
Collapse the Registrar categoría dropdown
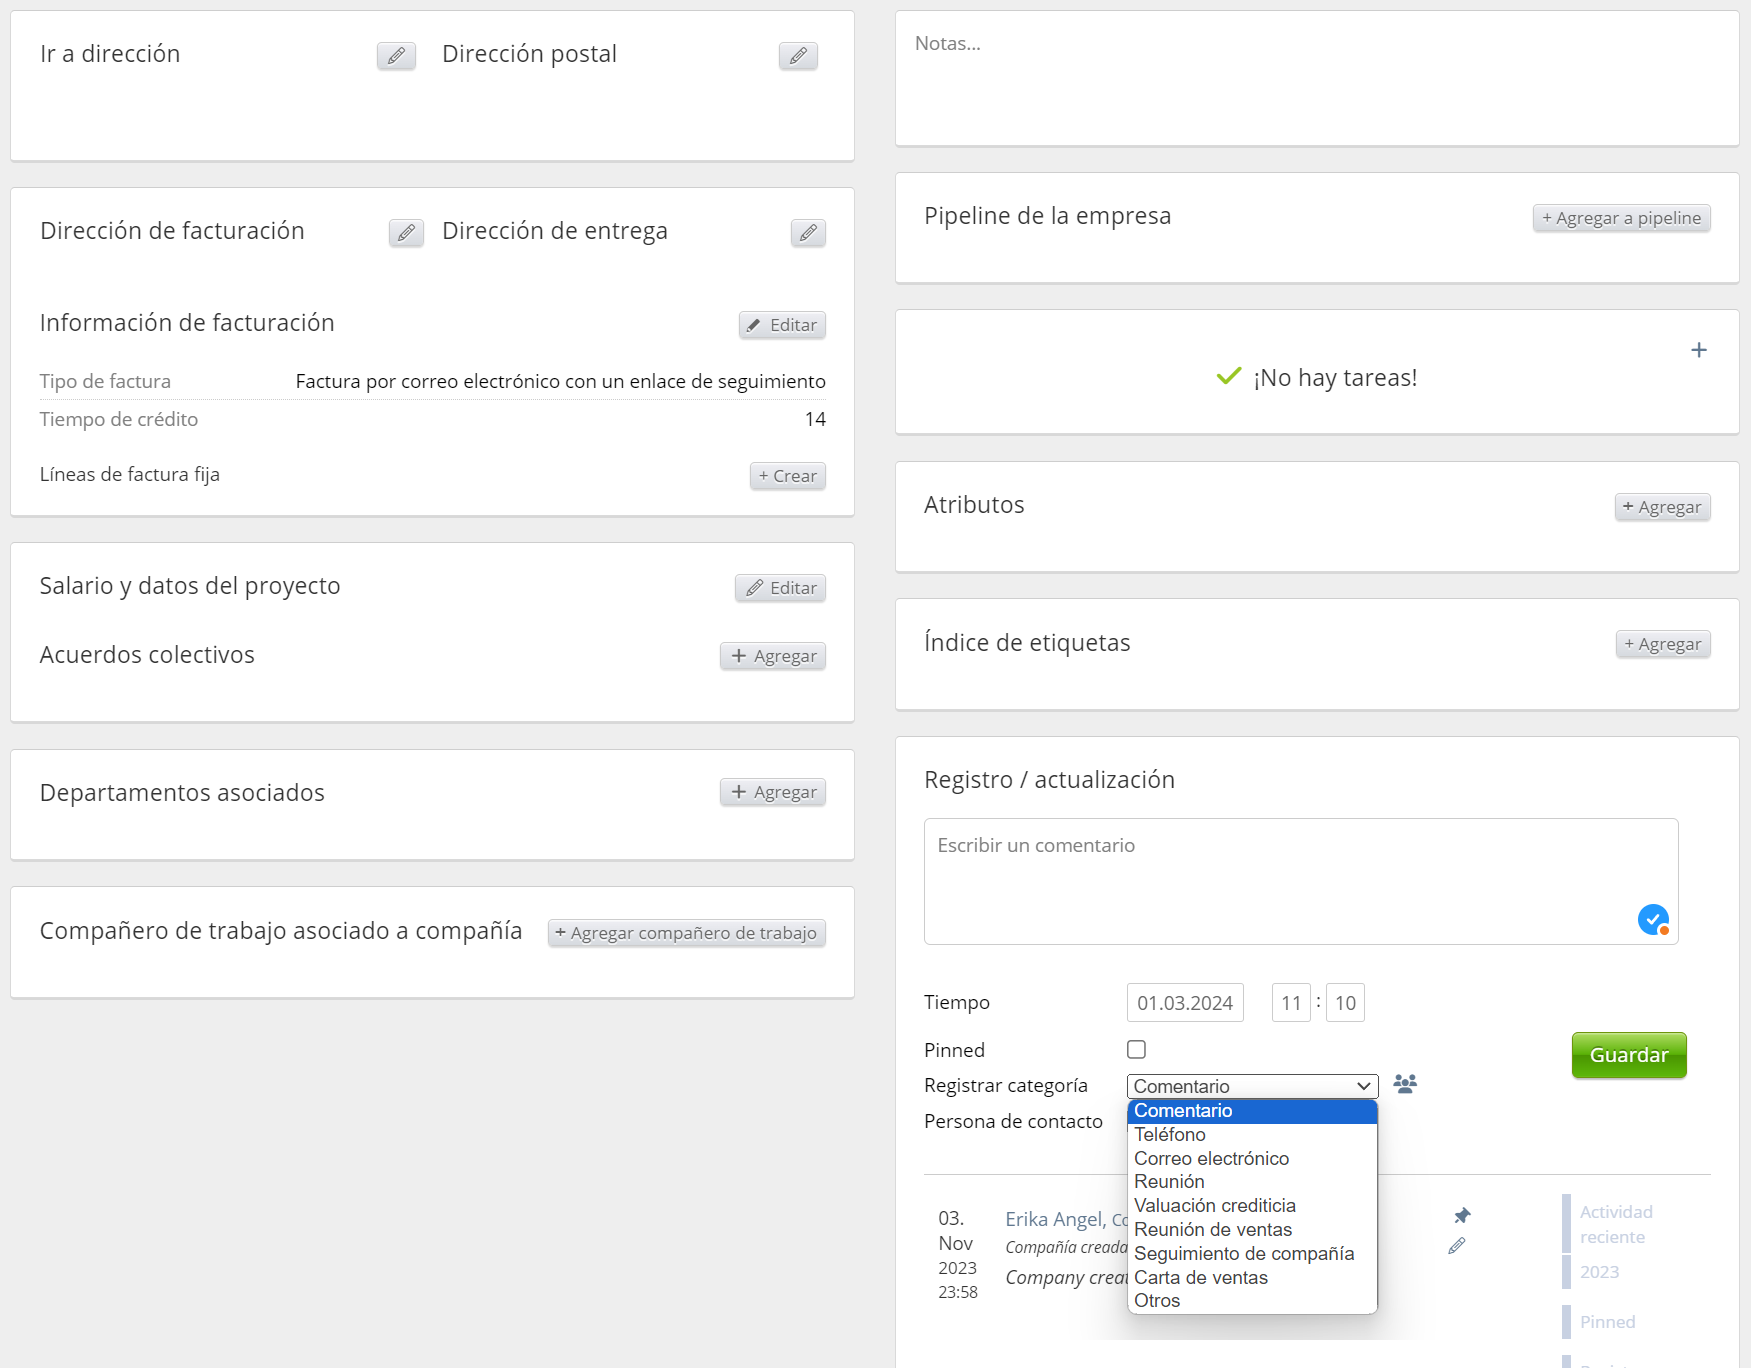[x=1252, y=1086]
